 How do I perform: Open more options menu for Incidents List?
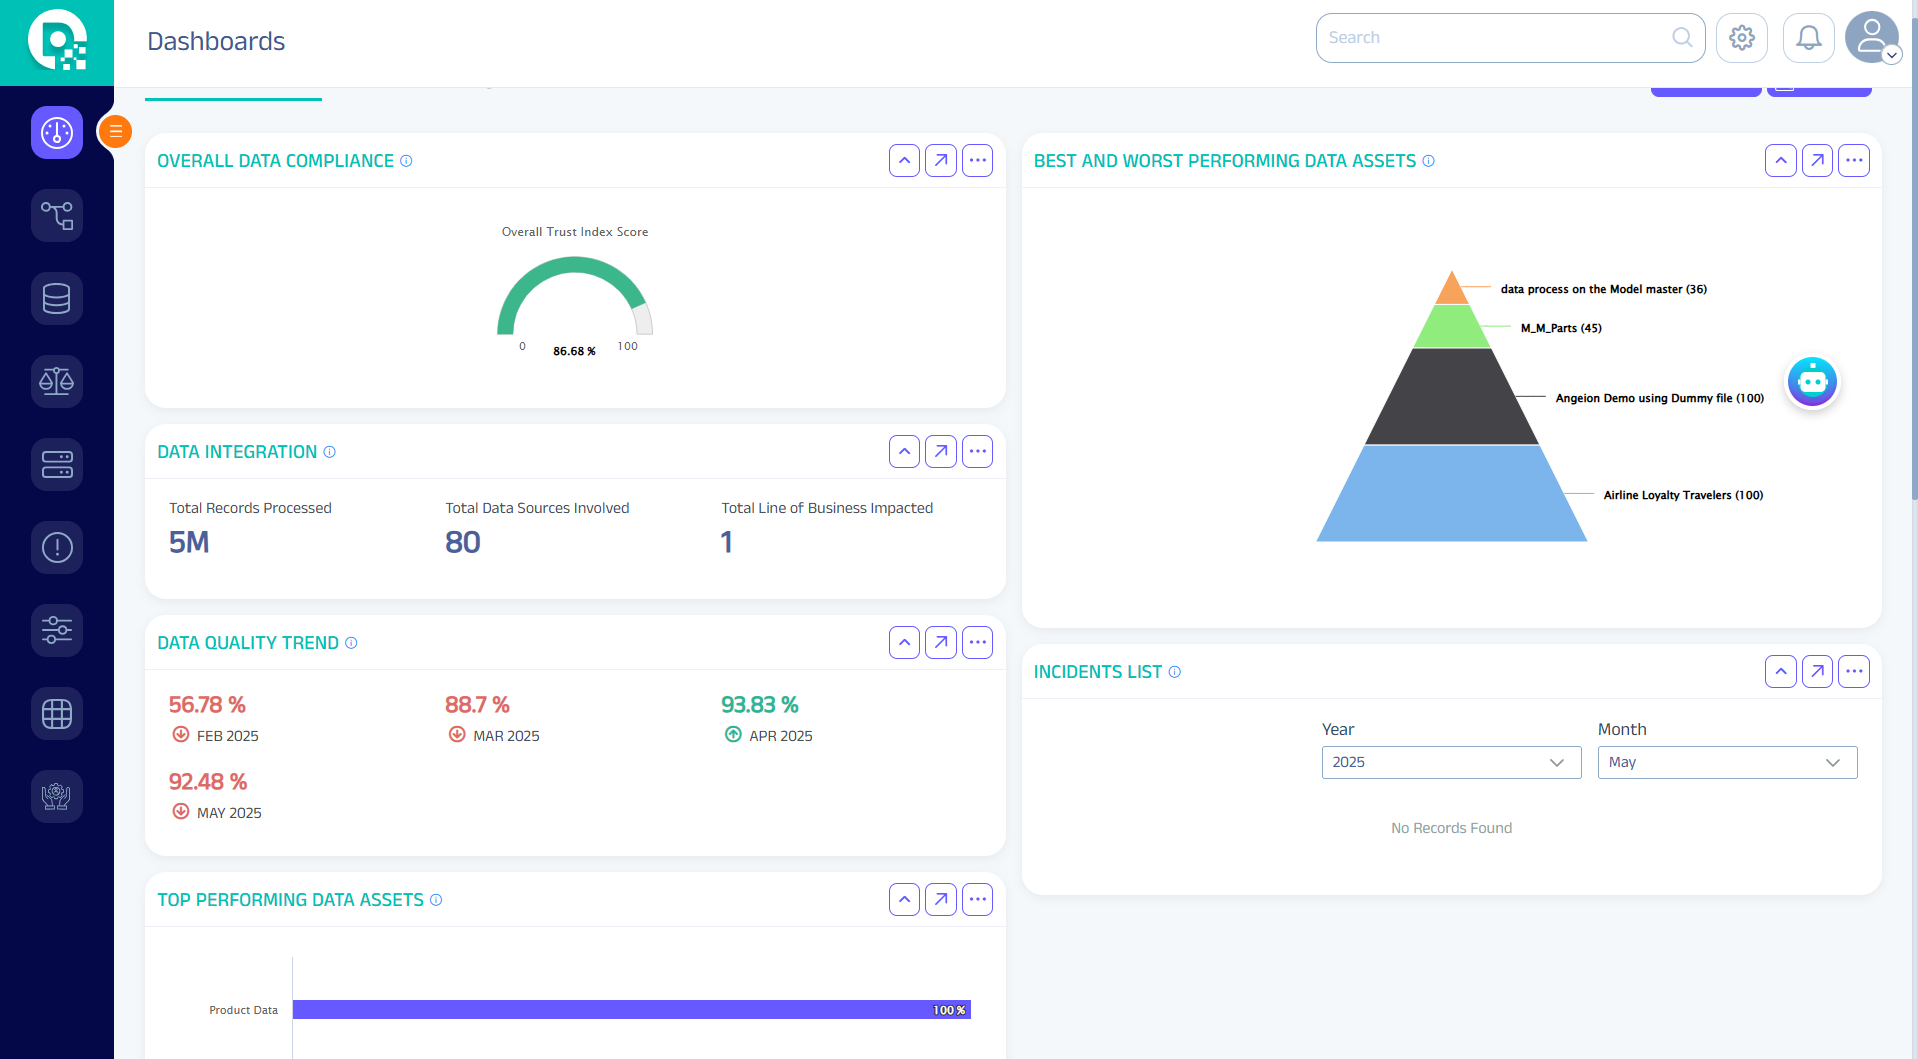[x=1853, y=671]
